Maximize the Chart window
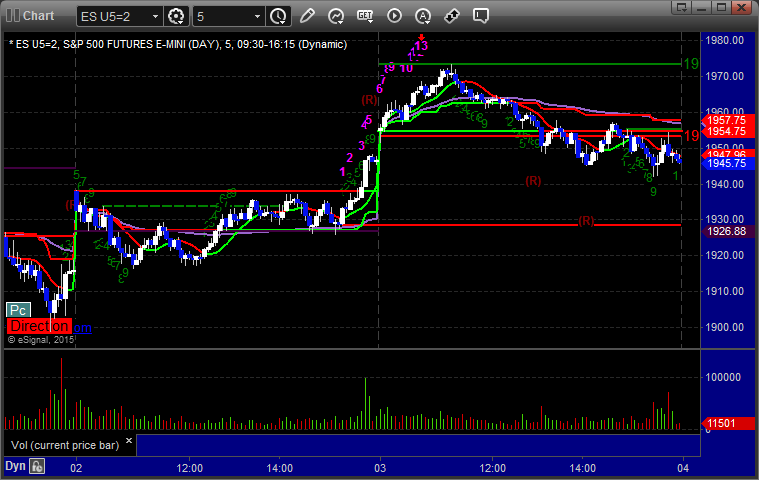Screen dimensions: 759x480 tap(721, 7)
